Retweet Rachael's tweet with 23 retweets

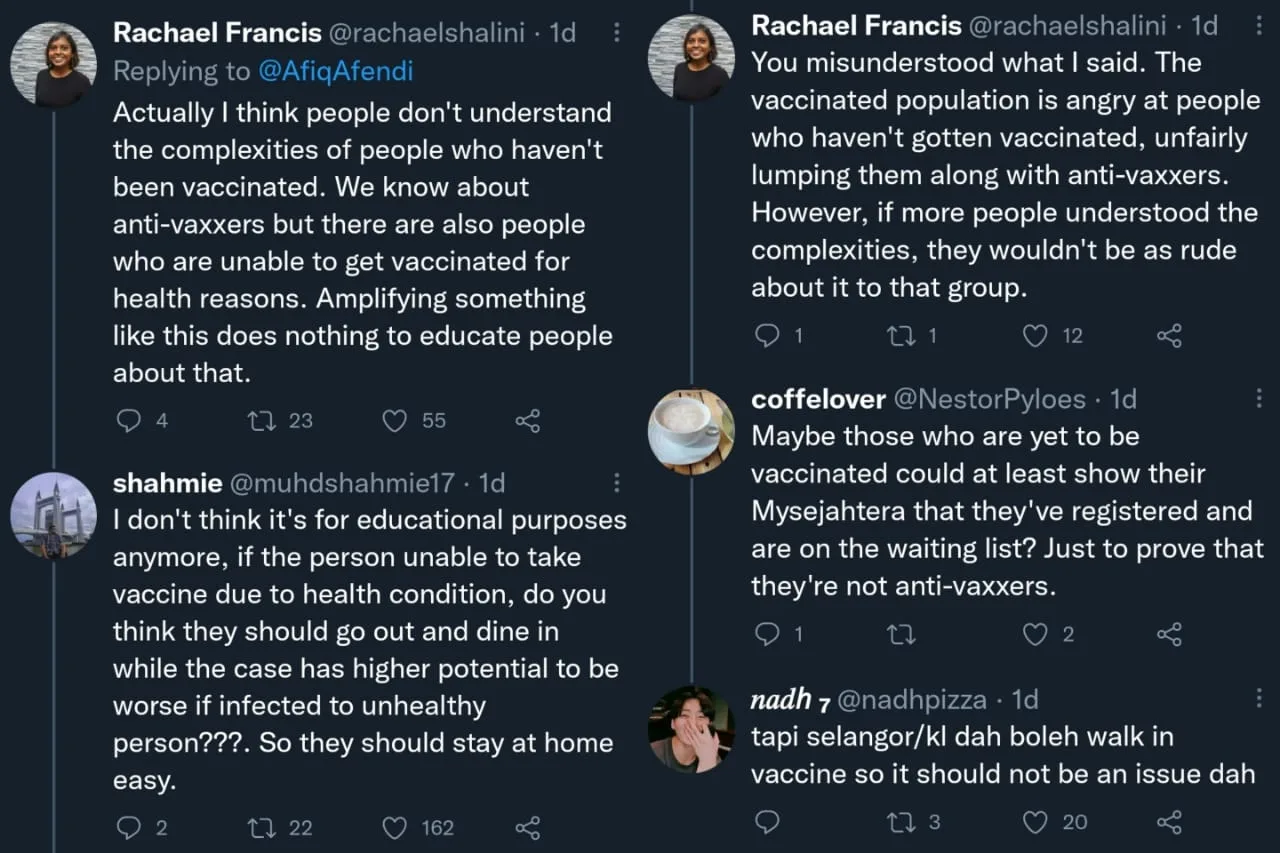[x=261, y=421]
